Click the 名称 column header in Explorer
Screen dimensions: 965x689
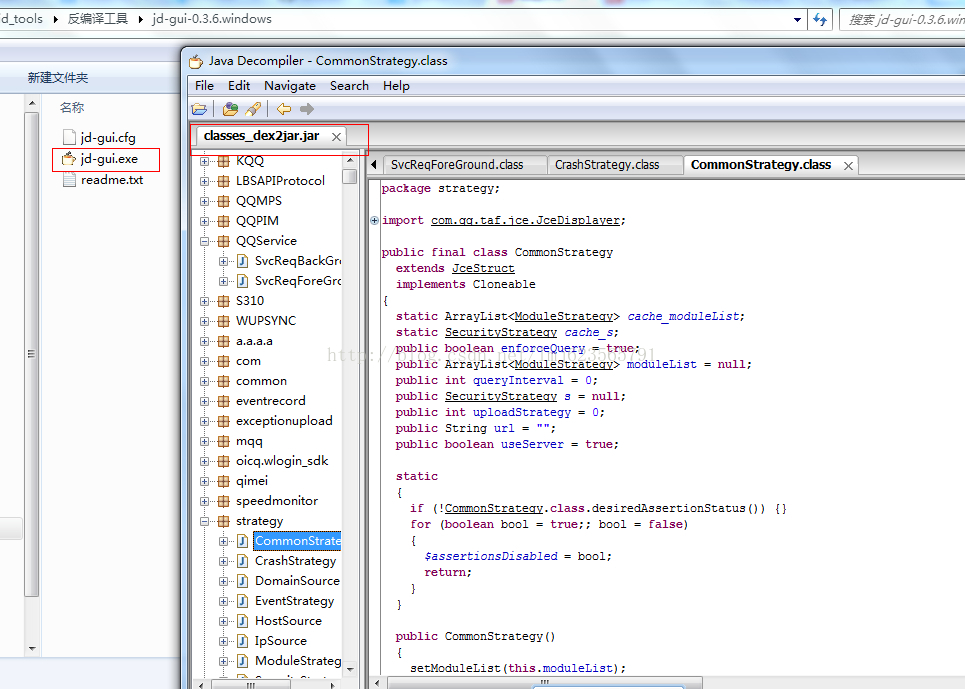(x=71, y=108)
